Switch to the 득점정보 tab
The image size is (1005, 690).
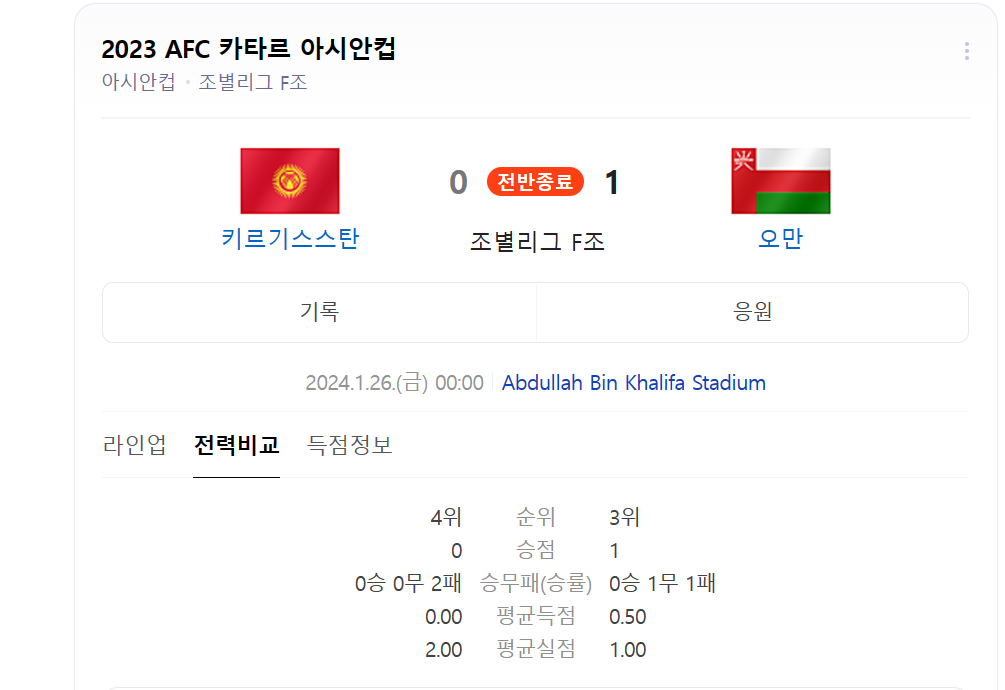[x=348, y=446]
